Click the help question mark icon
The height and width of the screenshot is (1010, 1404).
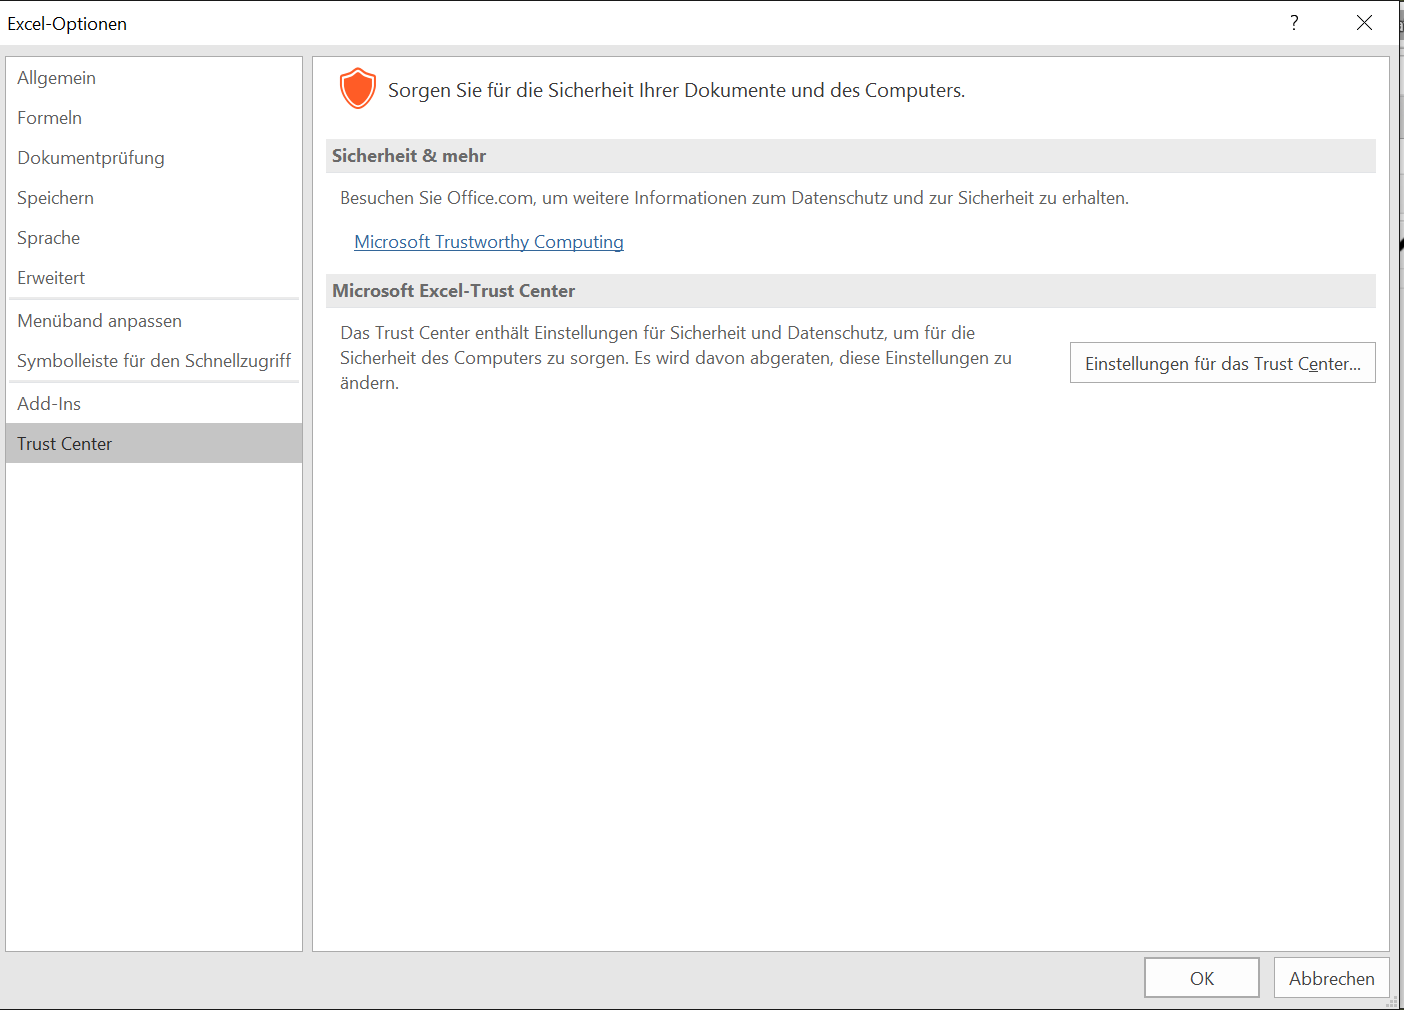coord(1294,22)
